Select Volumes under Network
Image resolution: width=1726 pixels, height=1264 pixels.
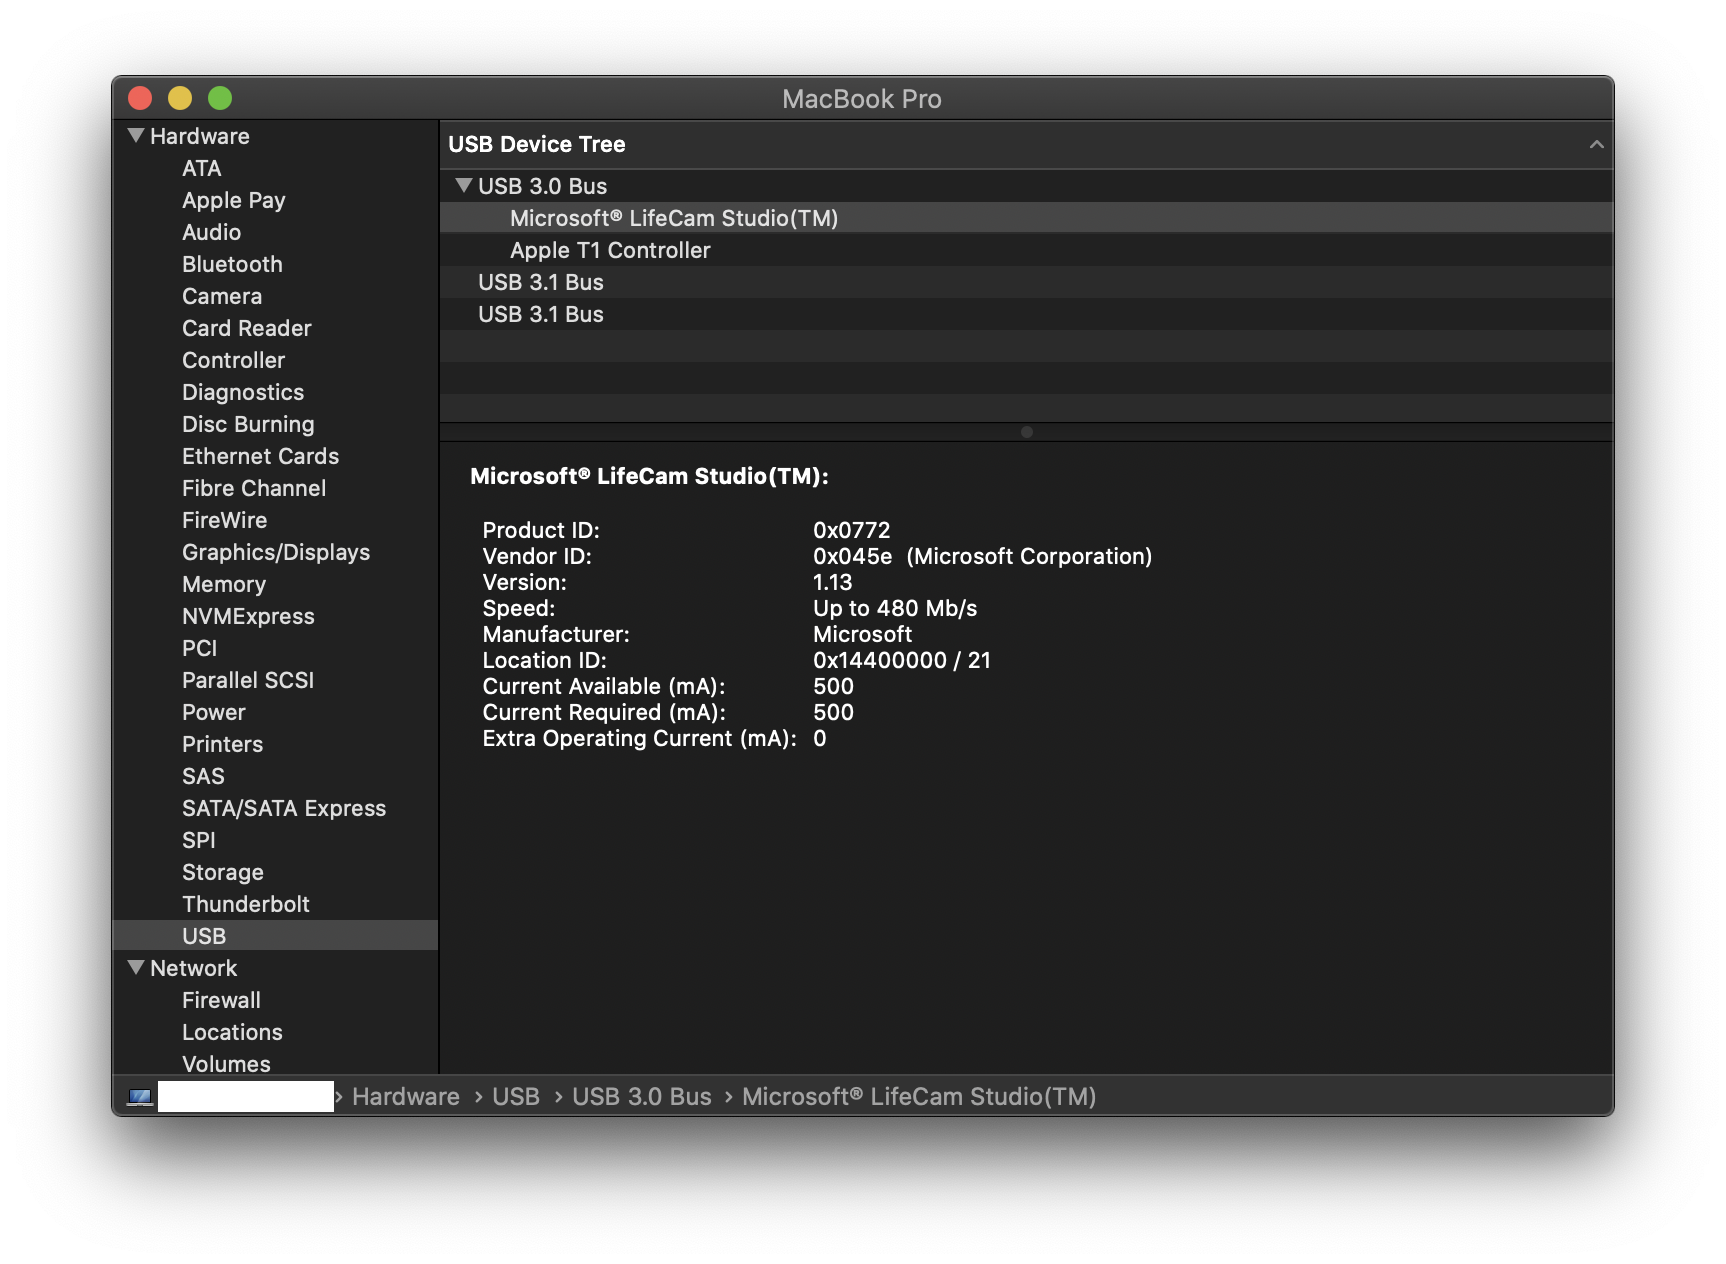226,1064
